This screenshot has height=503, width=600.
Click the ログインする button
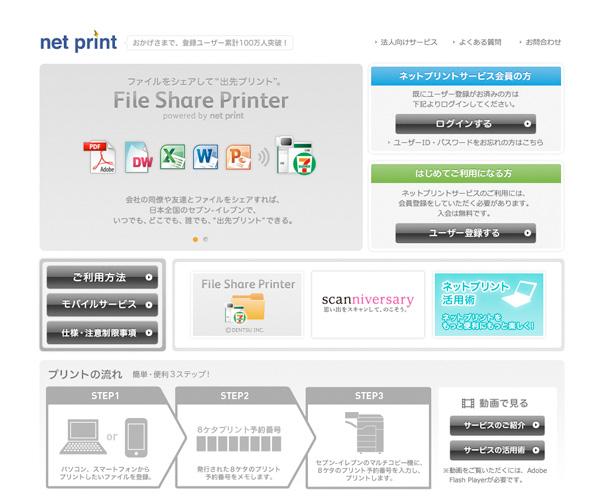point(465,124)
